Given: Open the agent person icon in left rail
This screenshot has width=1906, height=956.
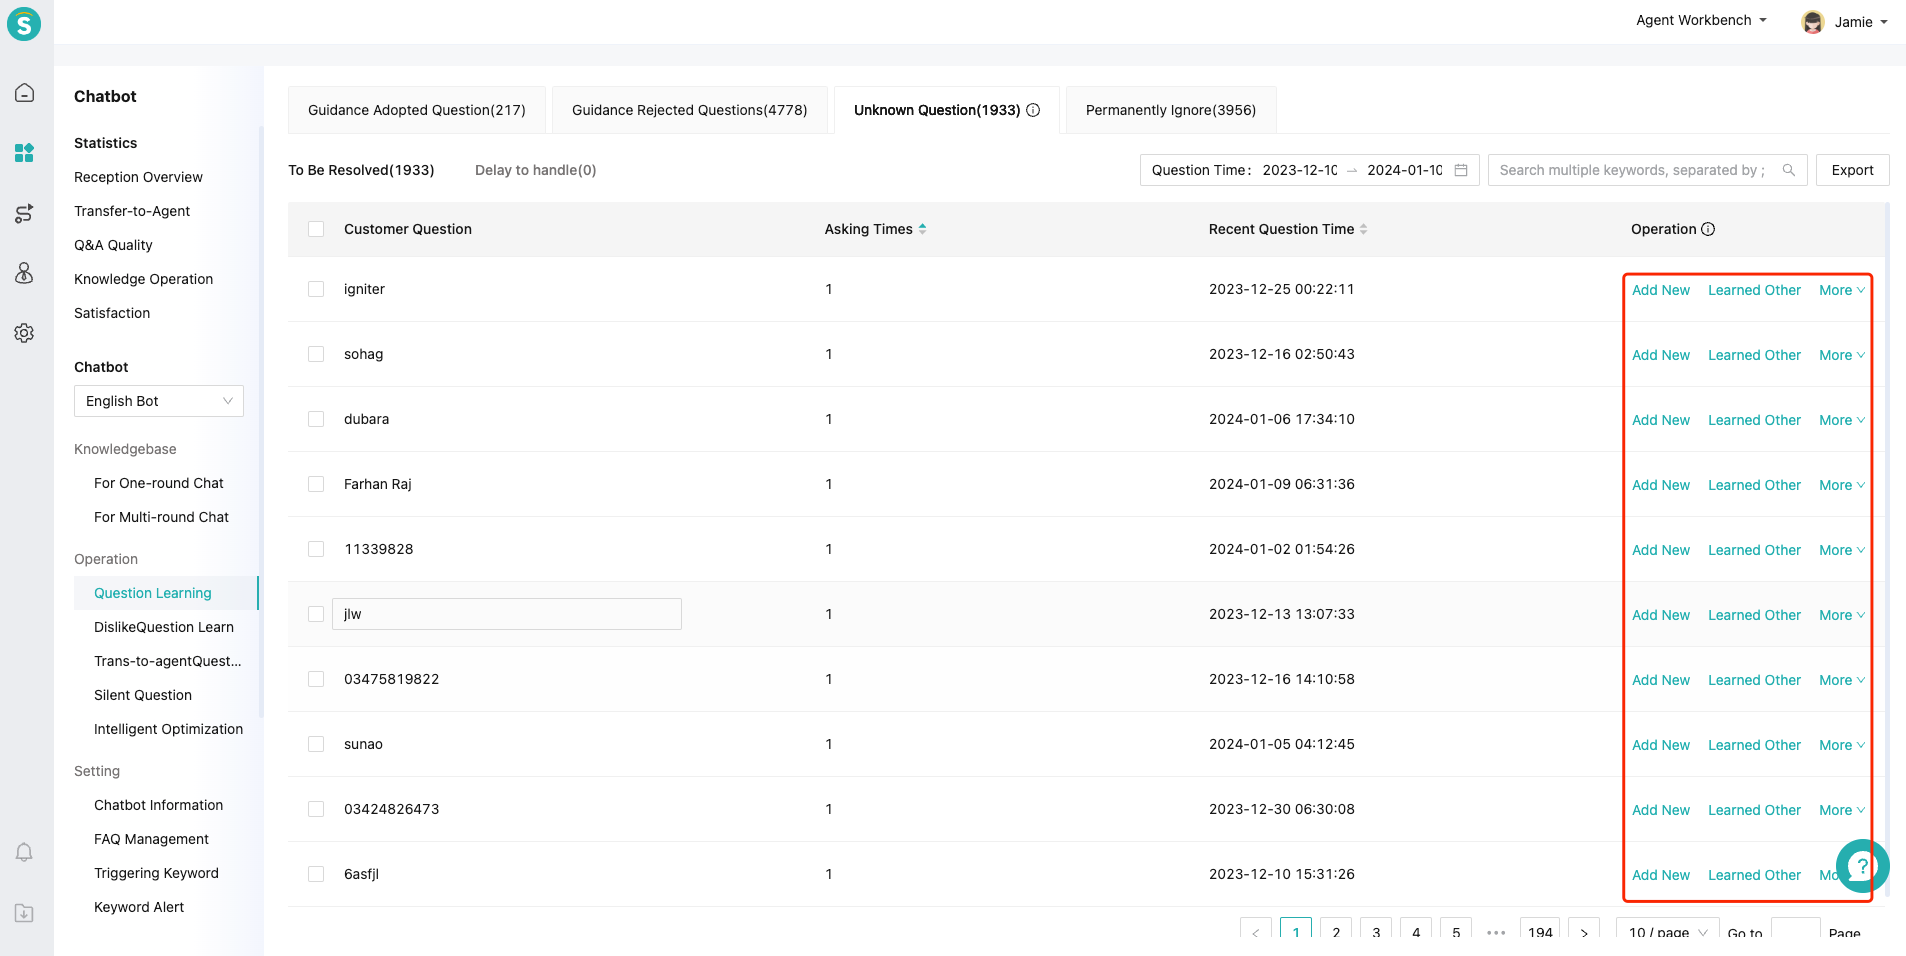Looking at the screenshot, I should point(24,273).
